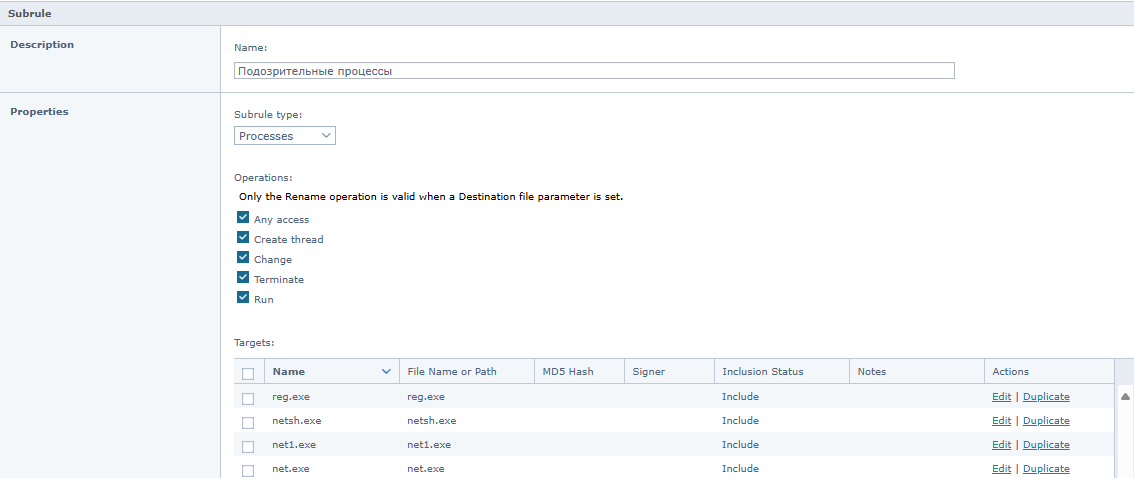The image size is (1134, 478).
Task: Duplicate the net.exe target
Action: [1046, 469]
